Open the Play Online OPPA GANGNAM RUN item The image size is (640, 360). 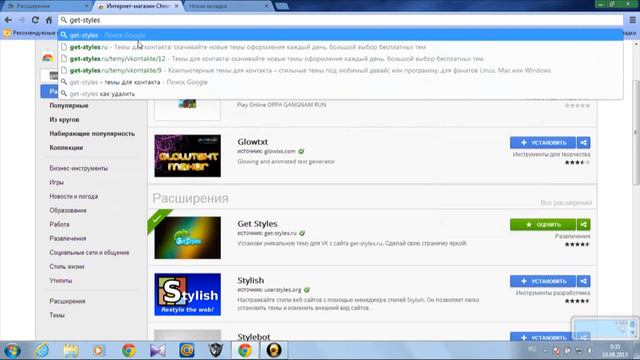(282, 105)
